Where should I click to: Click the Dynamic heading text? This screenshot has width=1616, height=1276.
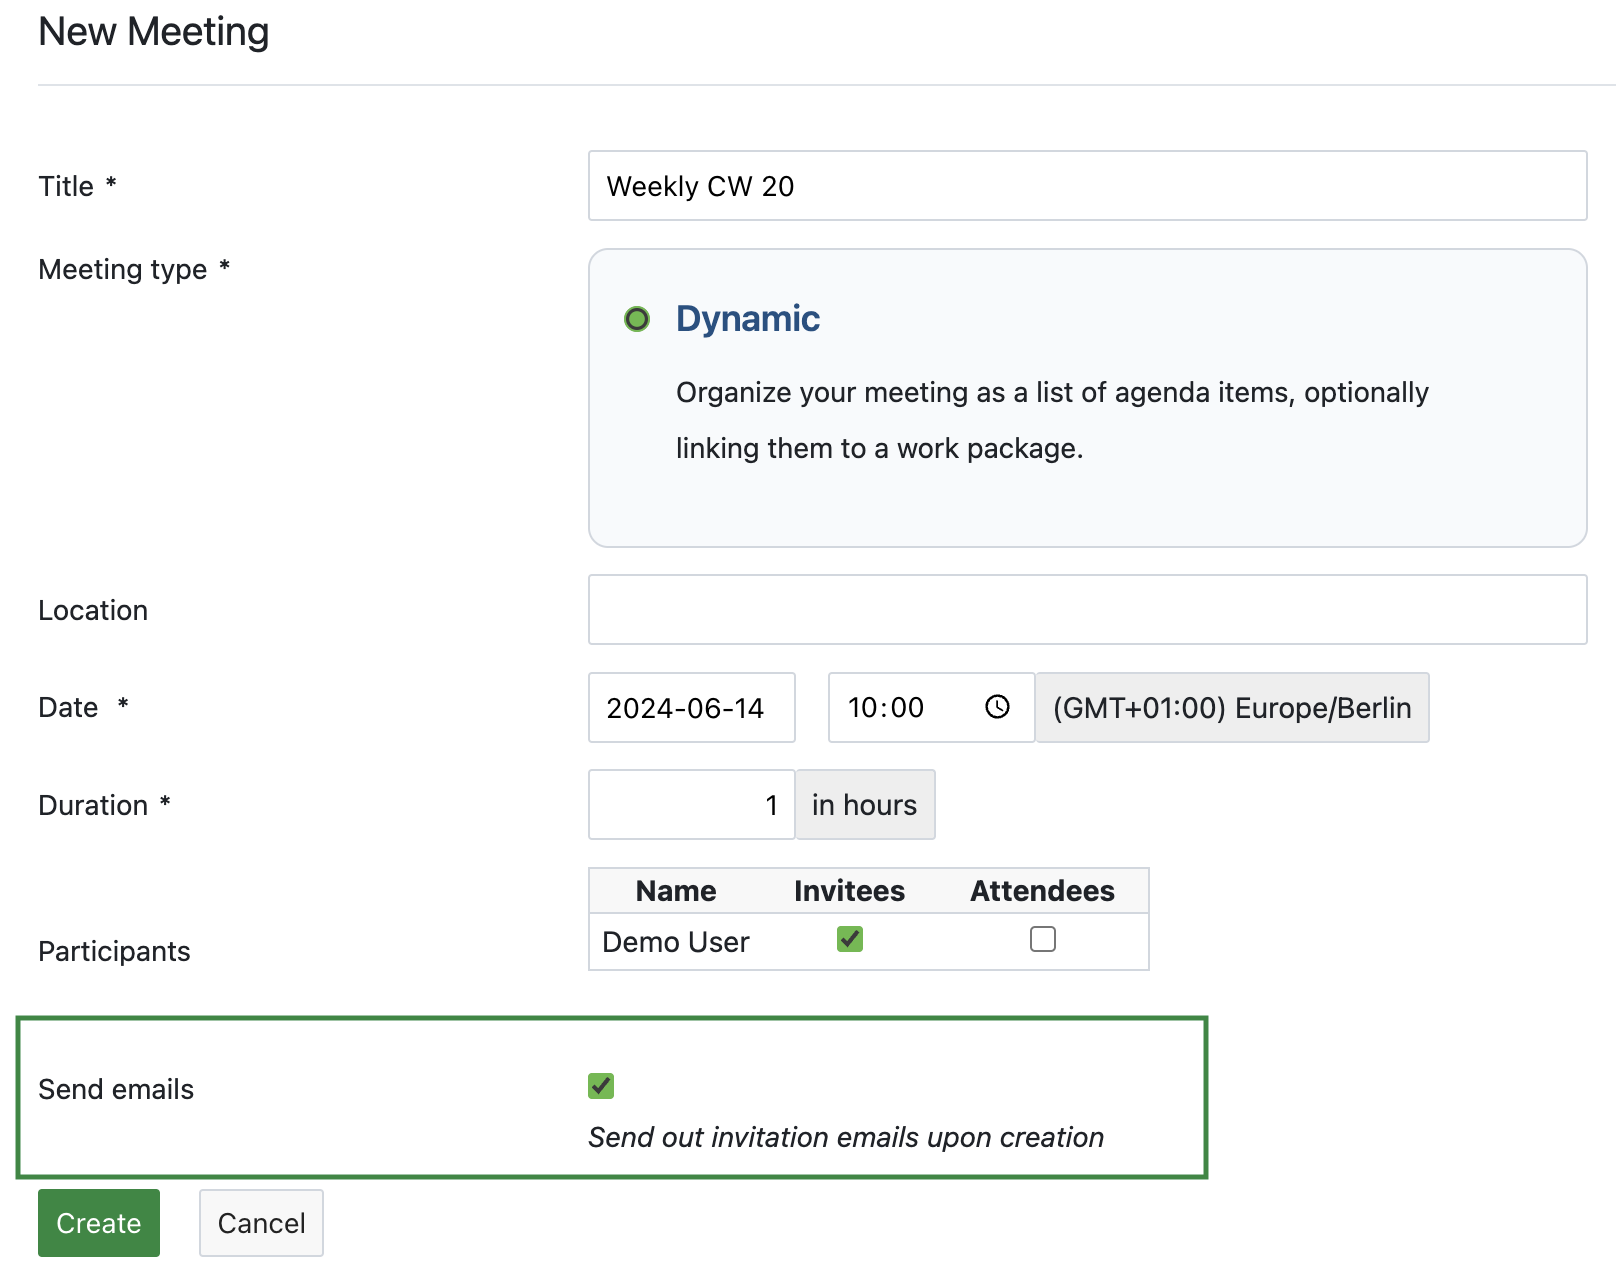(747, 319)
